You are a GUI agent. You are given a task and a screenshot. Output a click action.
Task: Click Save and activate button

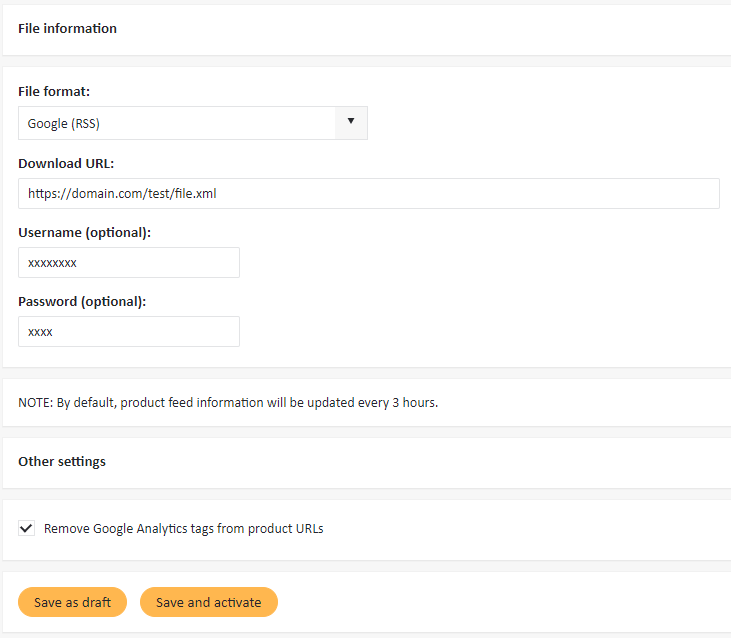coord(209,602)
